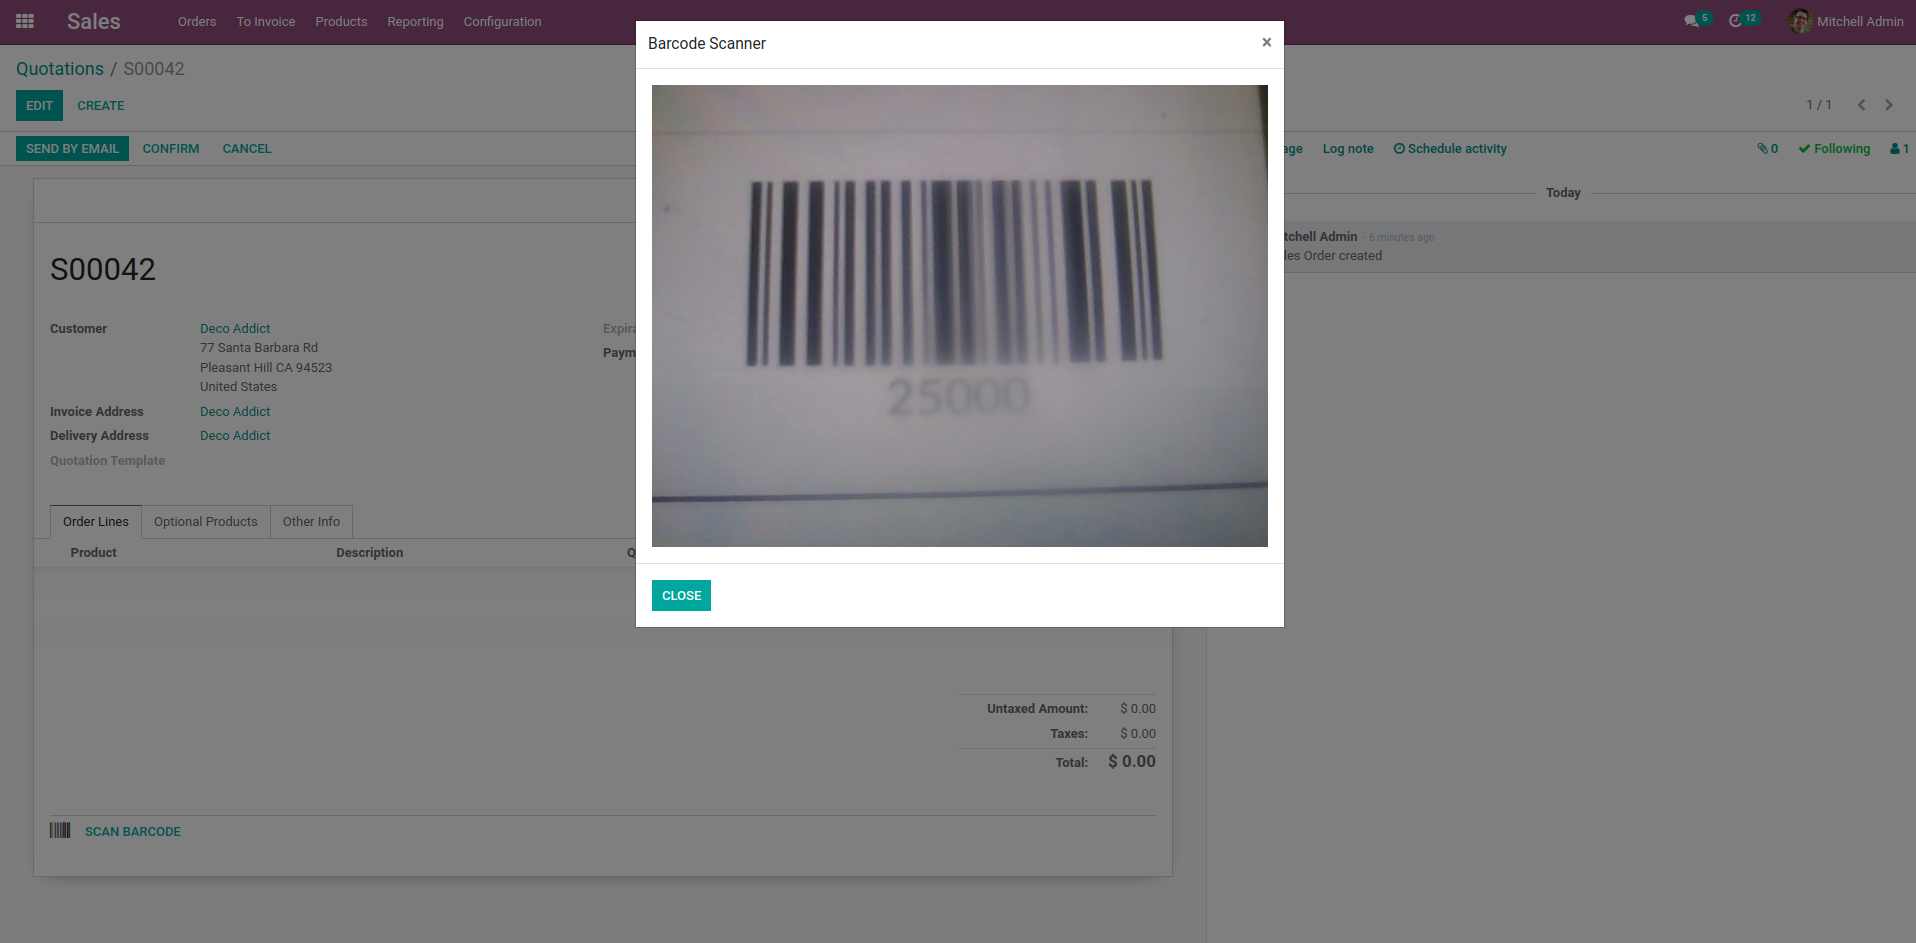Open pager 1 / 1 counter
The image size is (1916, 943).
[x=1819, y=105]
